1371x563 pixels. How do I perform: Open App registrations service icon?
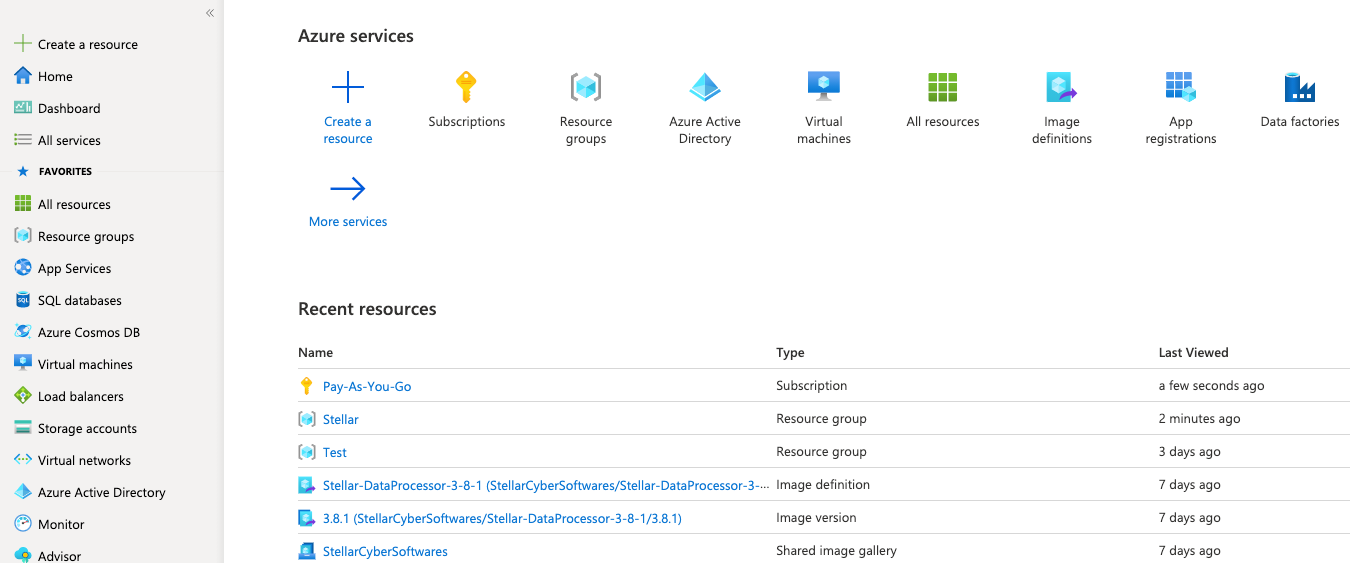[x=1180, y=88]
